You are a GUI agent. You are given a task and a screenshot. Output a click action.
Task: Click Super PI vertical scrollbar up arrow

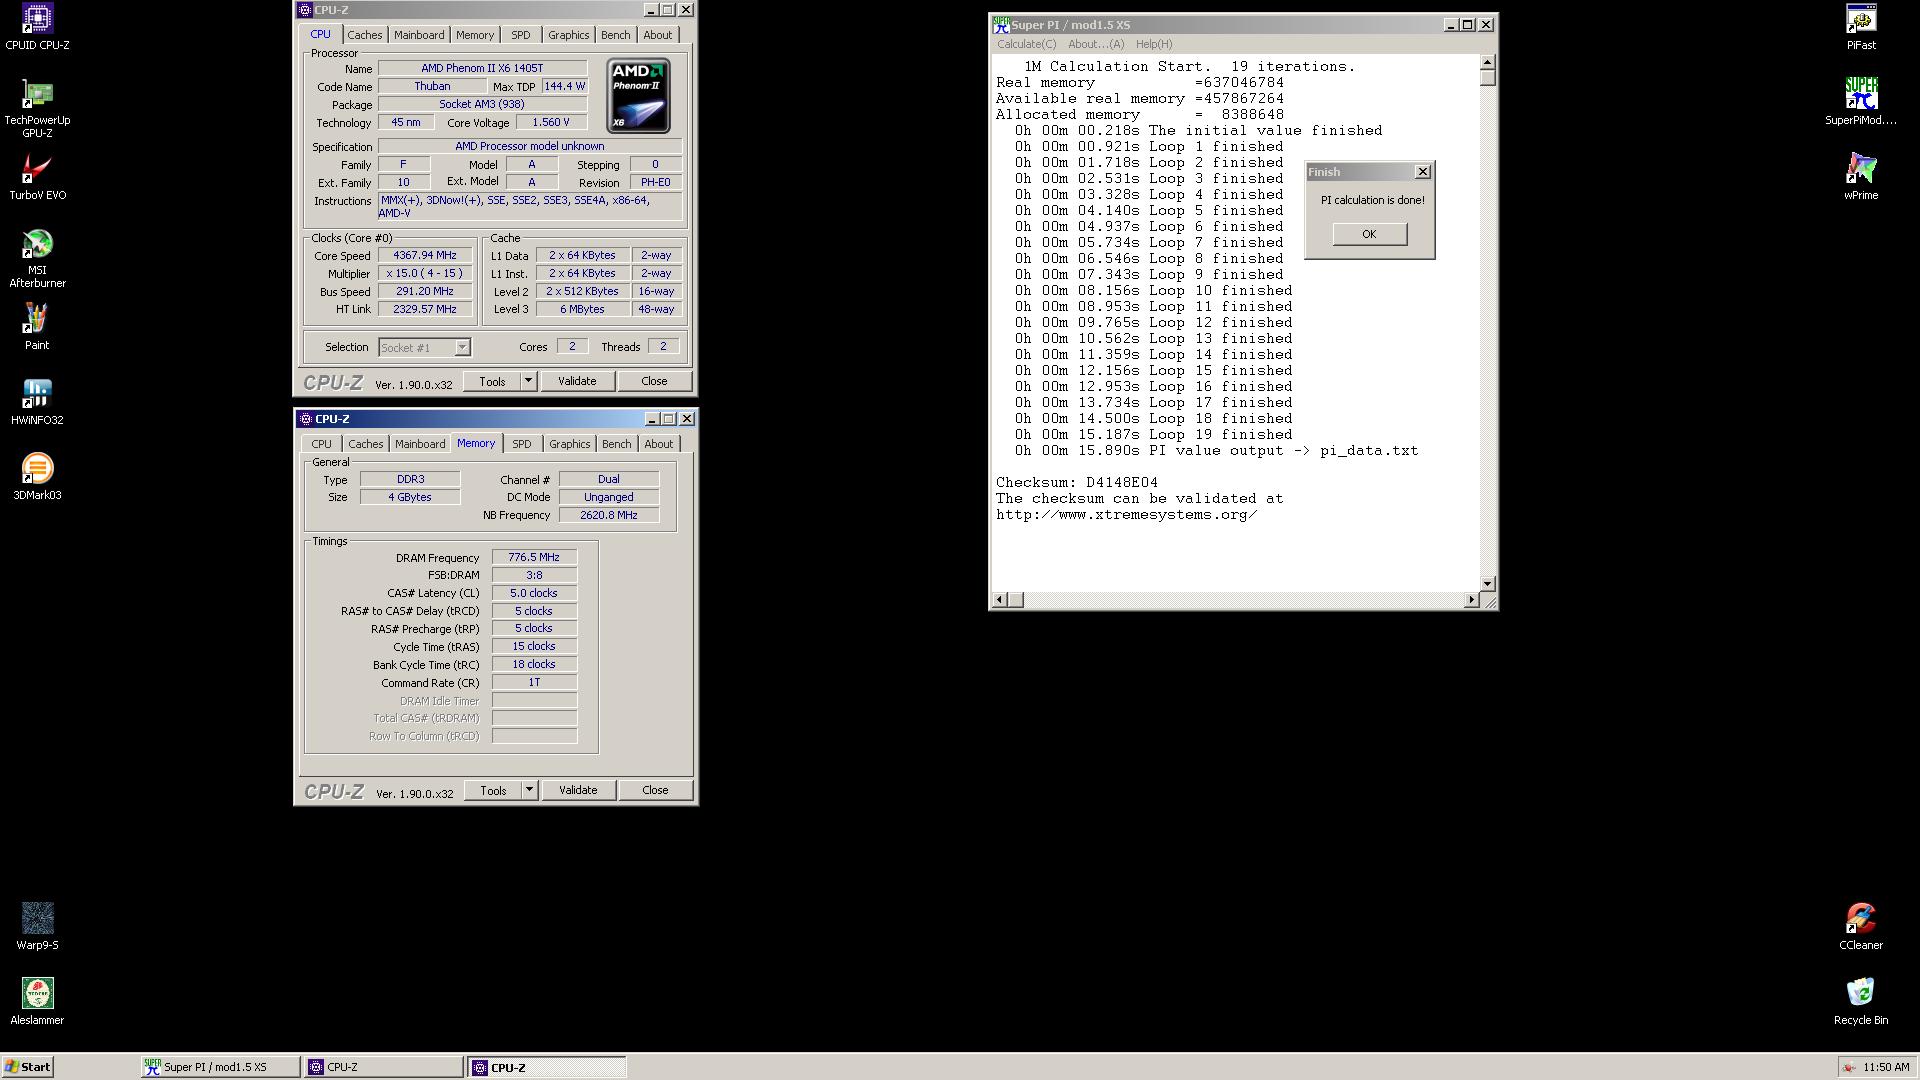click(x=1488, y=63)
